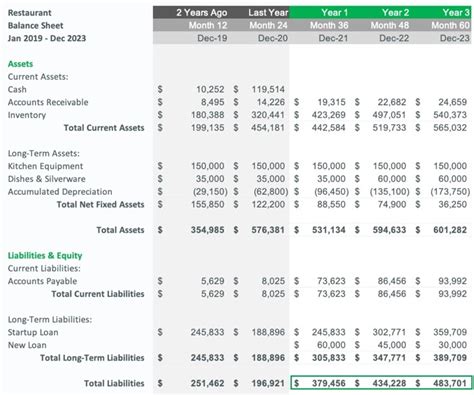Select the 'Month 36' header cell
This screenshot has width=474, height=395.
[x=329, y=25]
